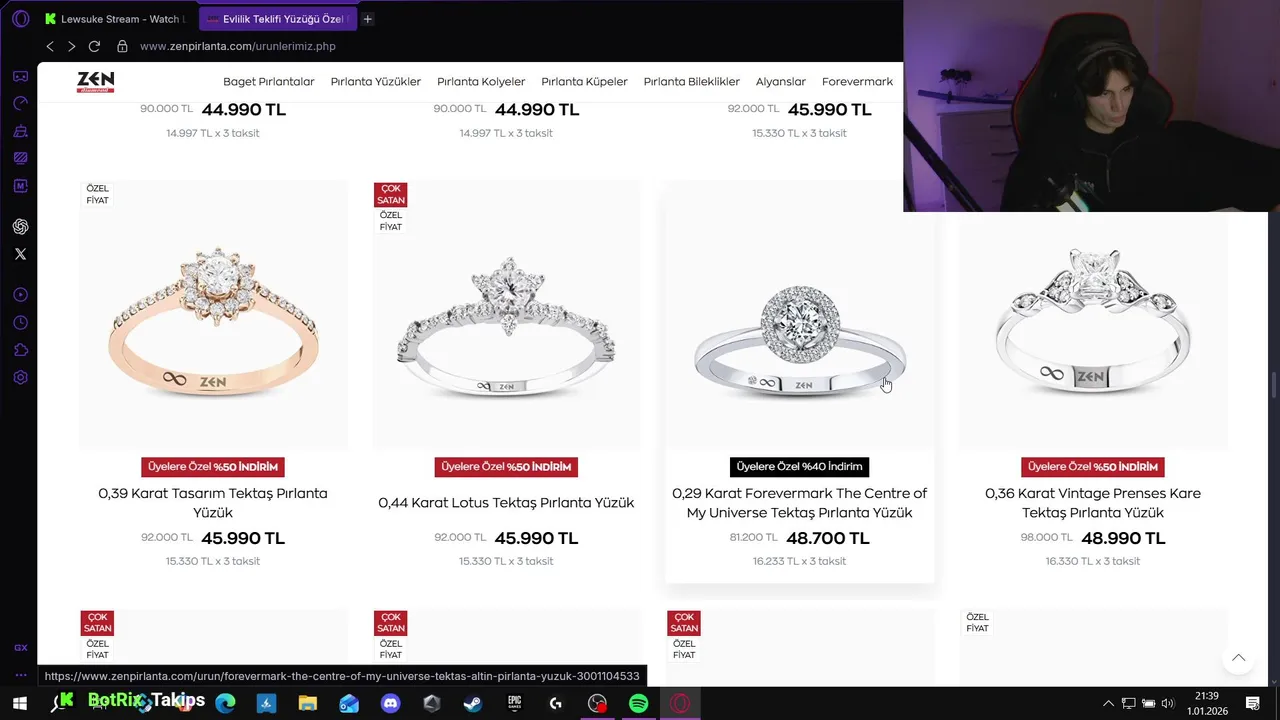Open the Forevermark menu item
Viewport: 1280px width, 720px height.
[x=857, y=82]
